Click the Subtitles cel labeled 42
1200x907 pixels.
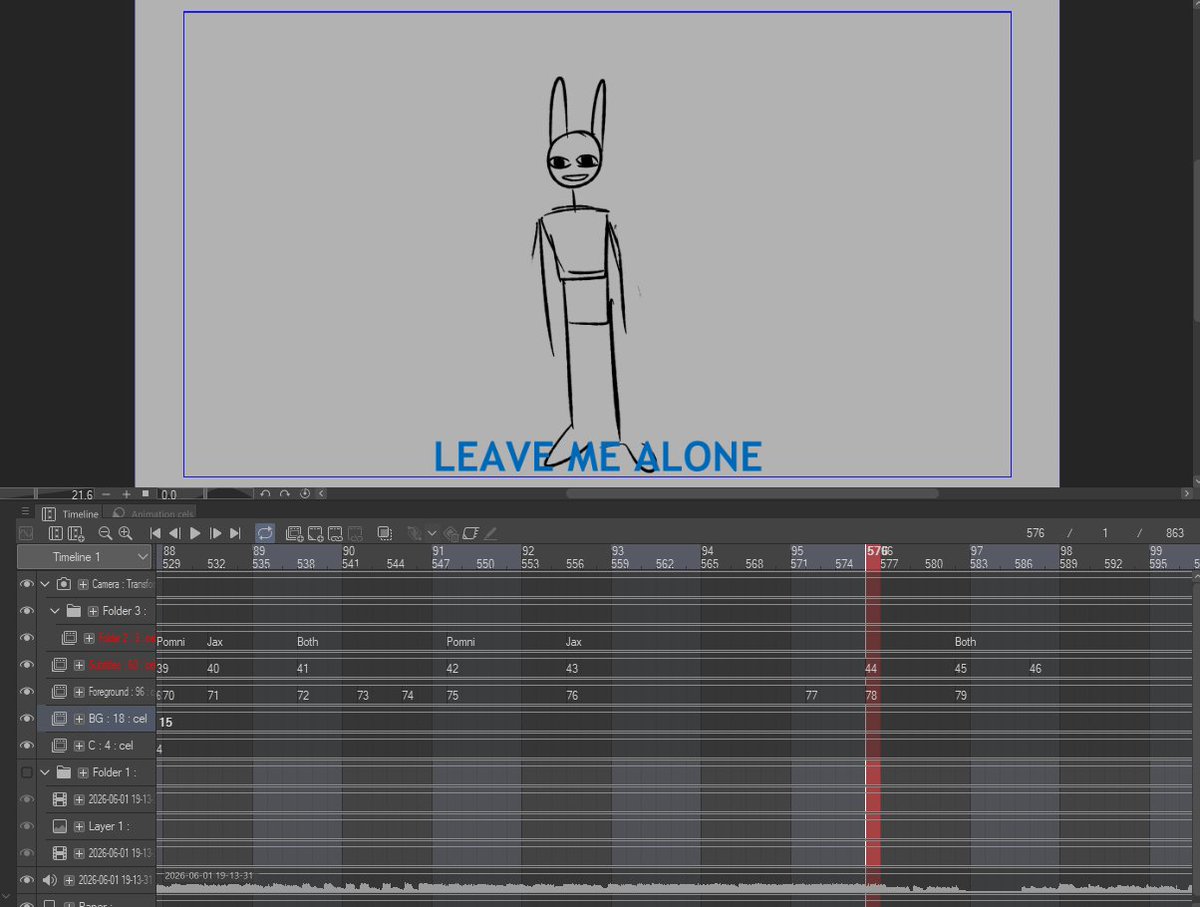452,669
